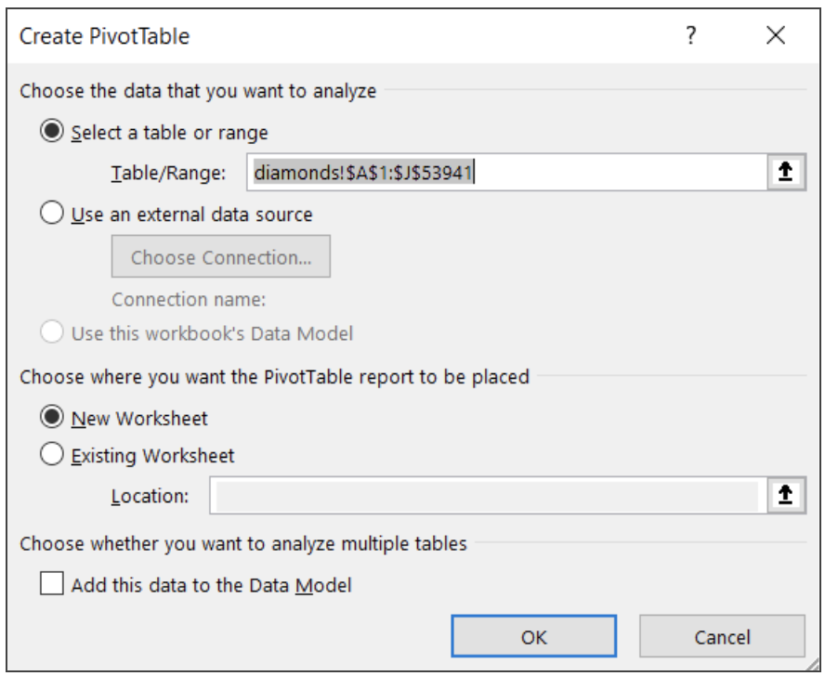Select the 'Use an external data source' option

51,213
